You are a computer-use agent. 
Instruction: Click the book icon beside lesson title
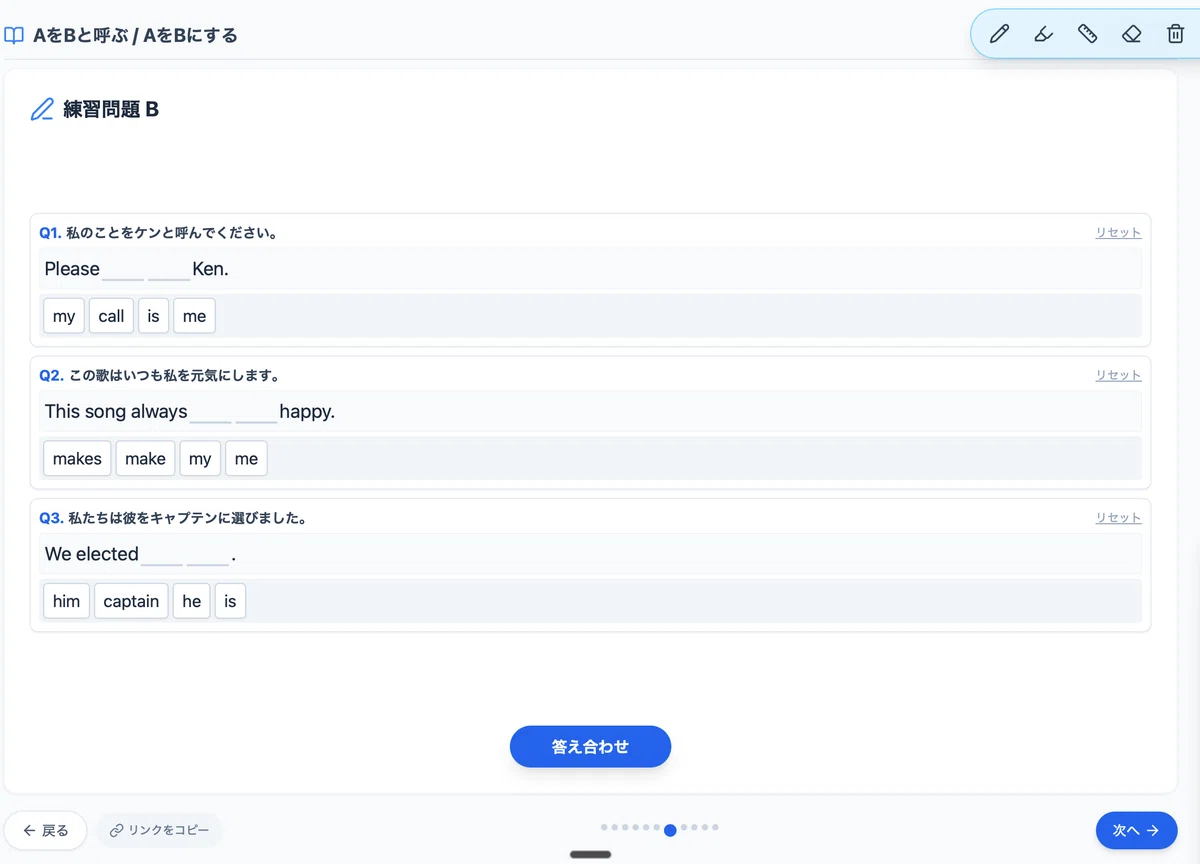14,36
